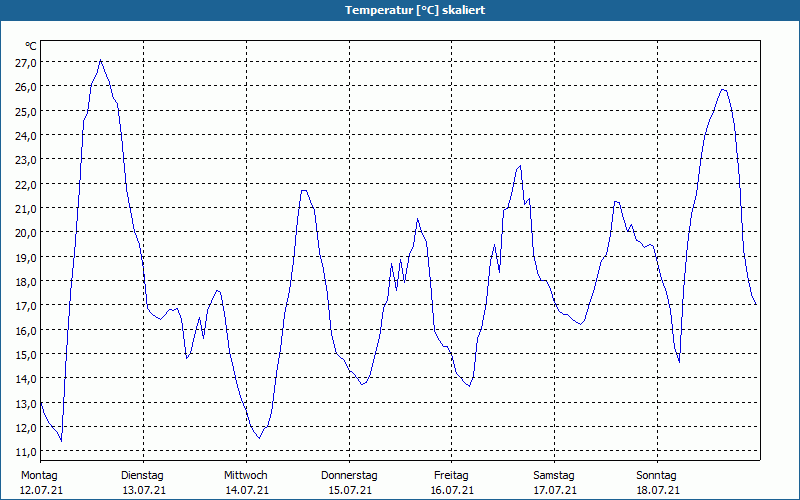800x500 pixels.
Task: Select the 12,0 axis label
Action: (x=26, y=428)
